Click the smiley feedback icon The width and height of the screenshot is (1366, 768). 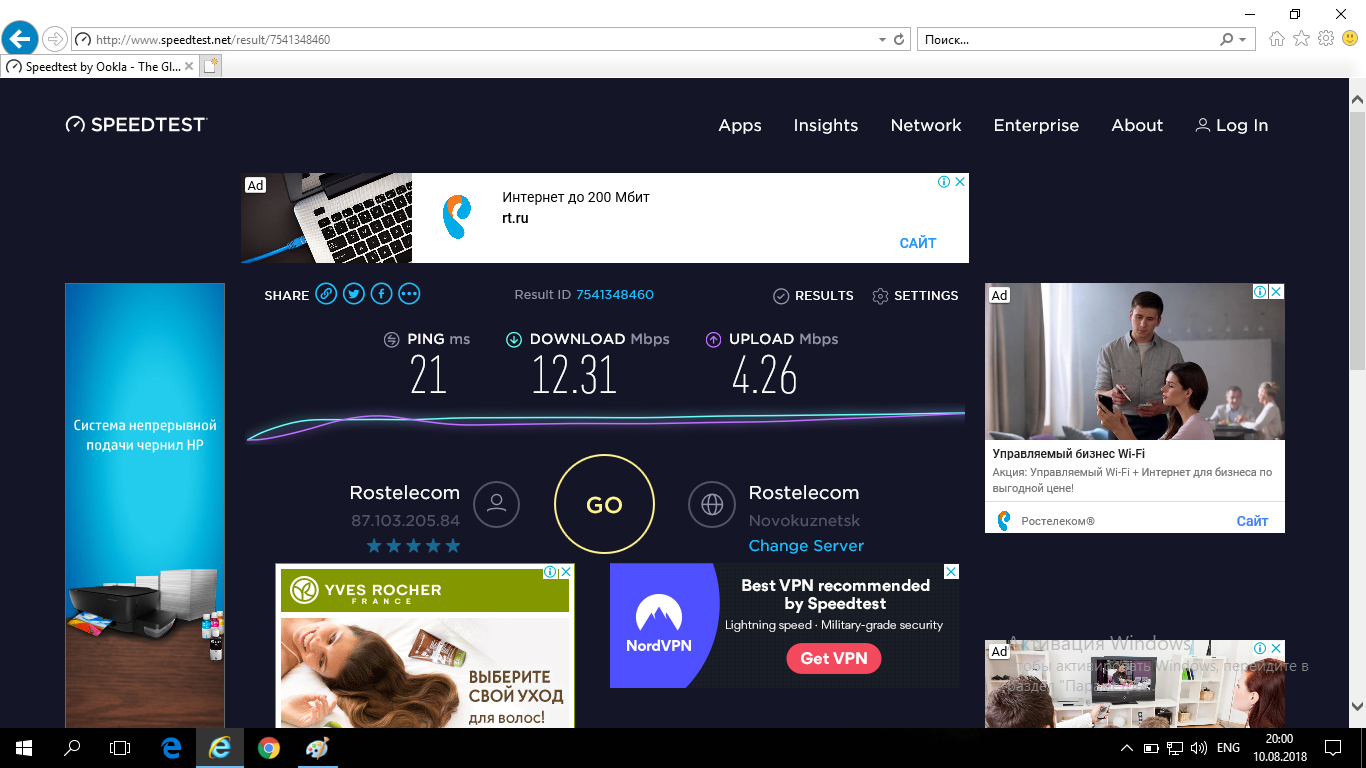(x=1350, y=39)
